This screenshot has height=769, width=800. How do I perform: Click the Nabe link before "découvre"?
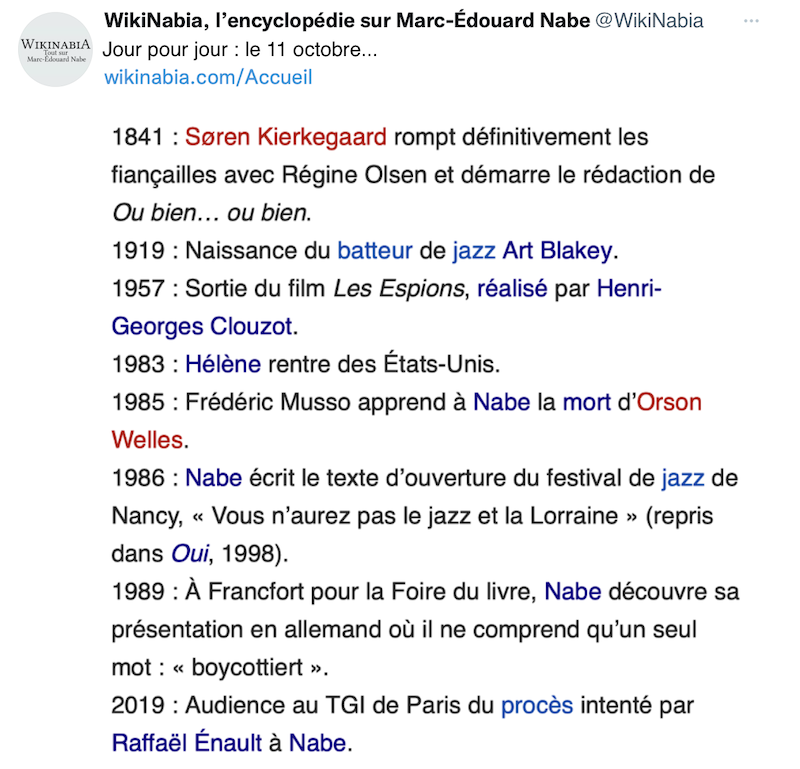pyautogui.click(x=572, y=591)
